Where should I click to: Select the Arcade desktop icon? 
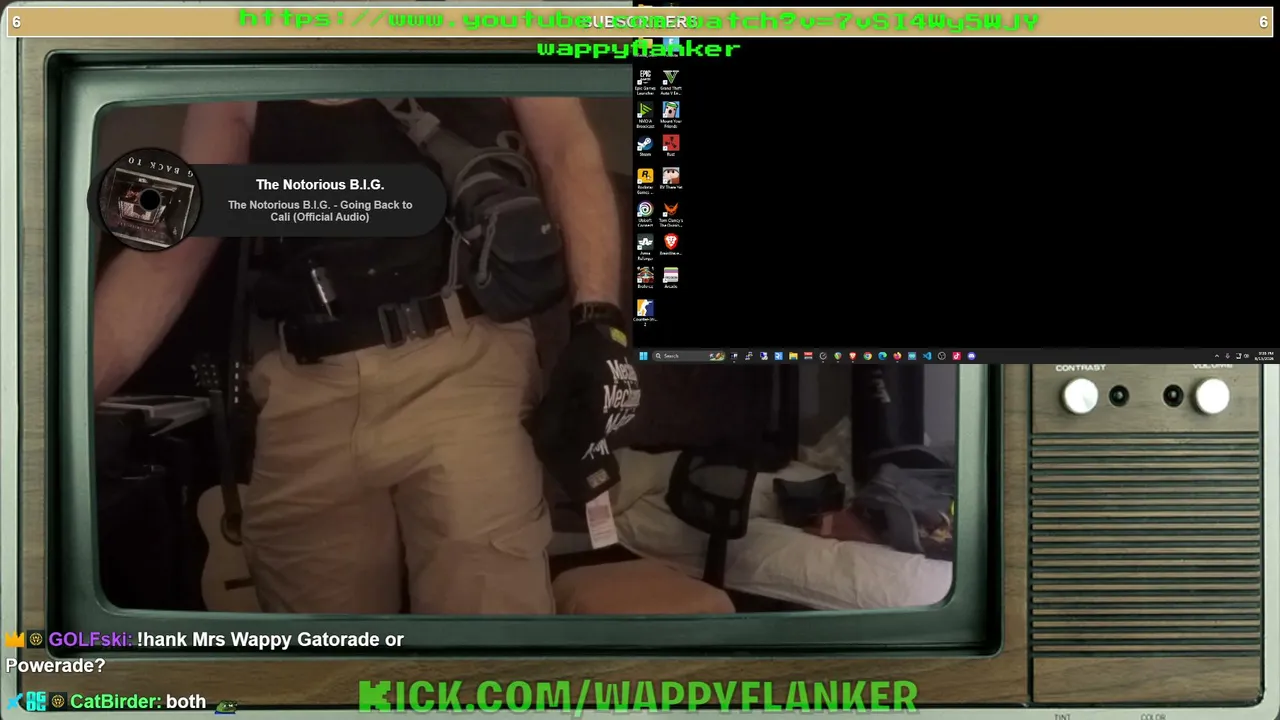pyautogui.click(x=671, y=278)
